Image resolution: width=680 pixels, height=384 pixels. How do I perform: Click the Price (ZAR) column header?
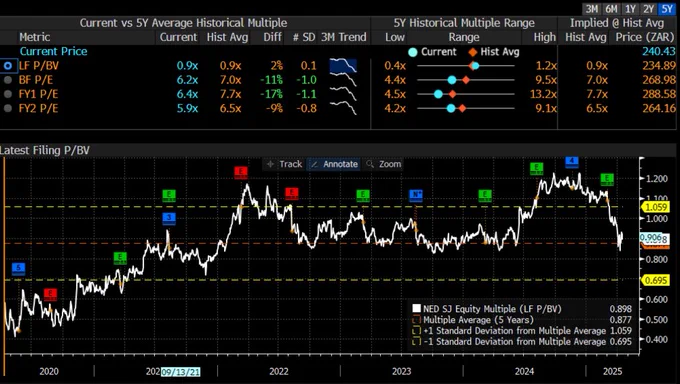[x=645, y=37]
